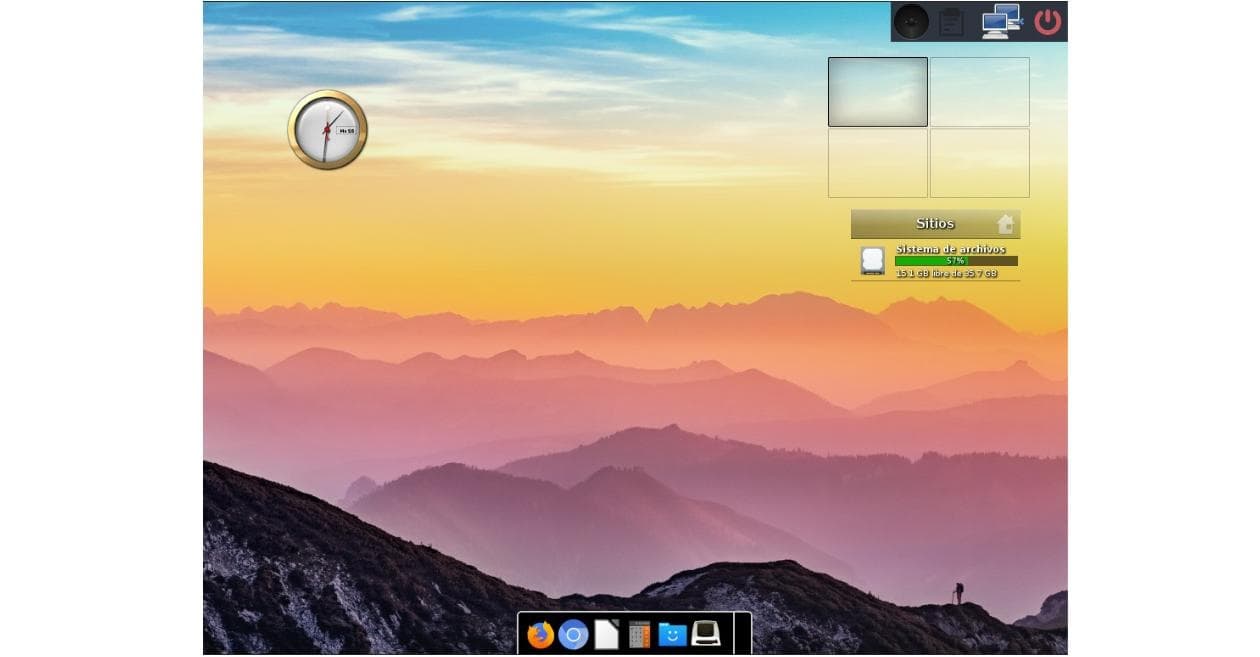This screenshot has height=657, width=1260.
Task: Switch to the bottom-left virtual desktop
Action: pos(877,163)
